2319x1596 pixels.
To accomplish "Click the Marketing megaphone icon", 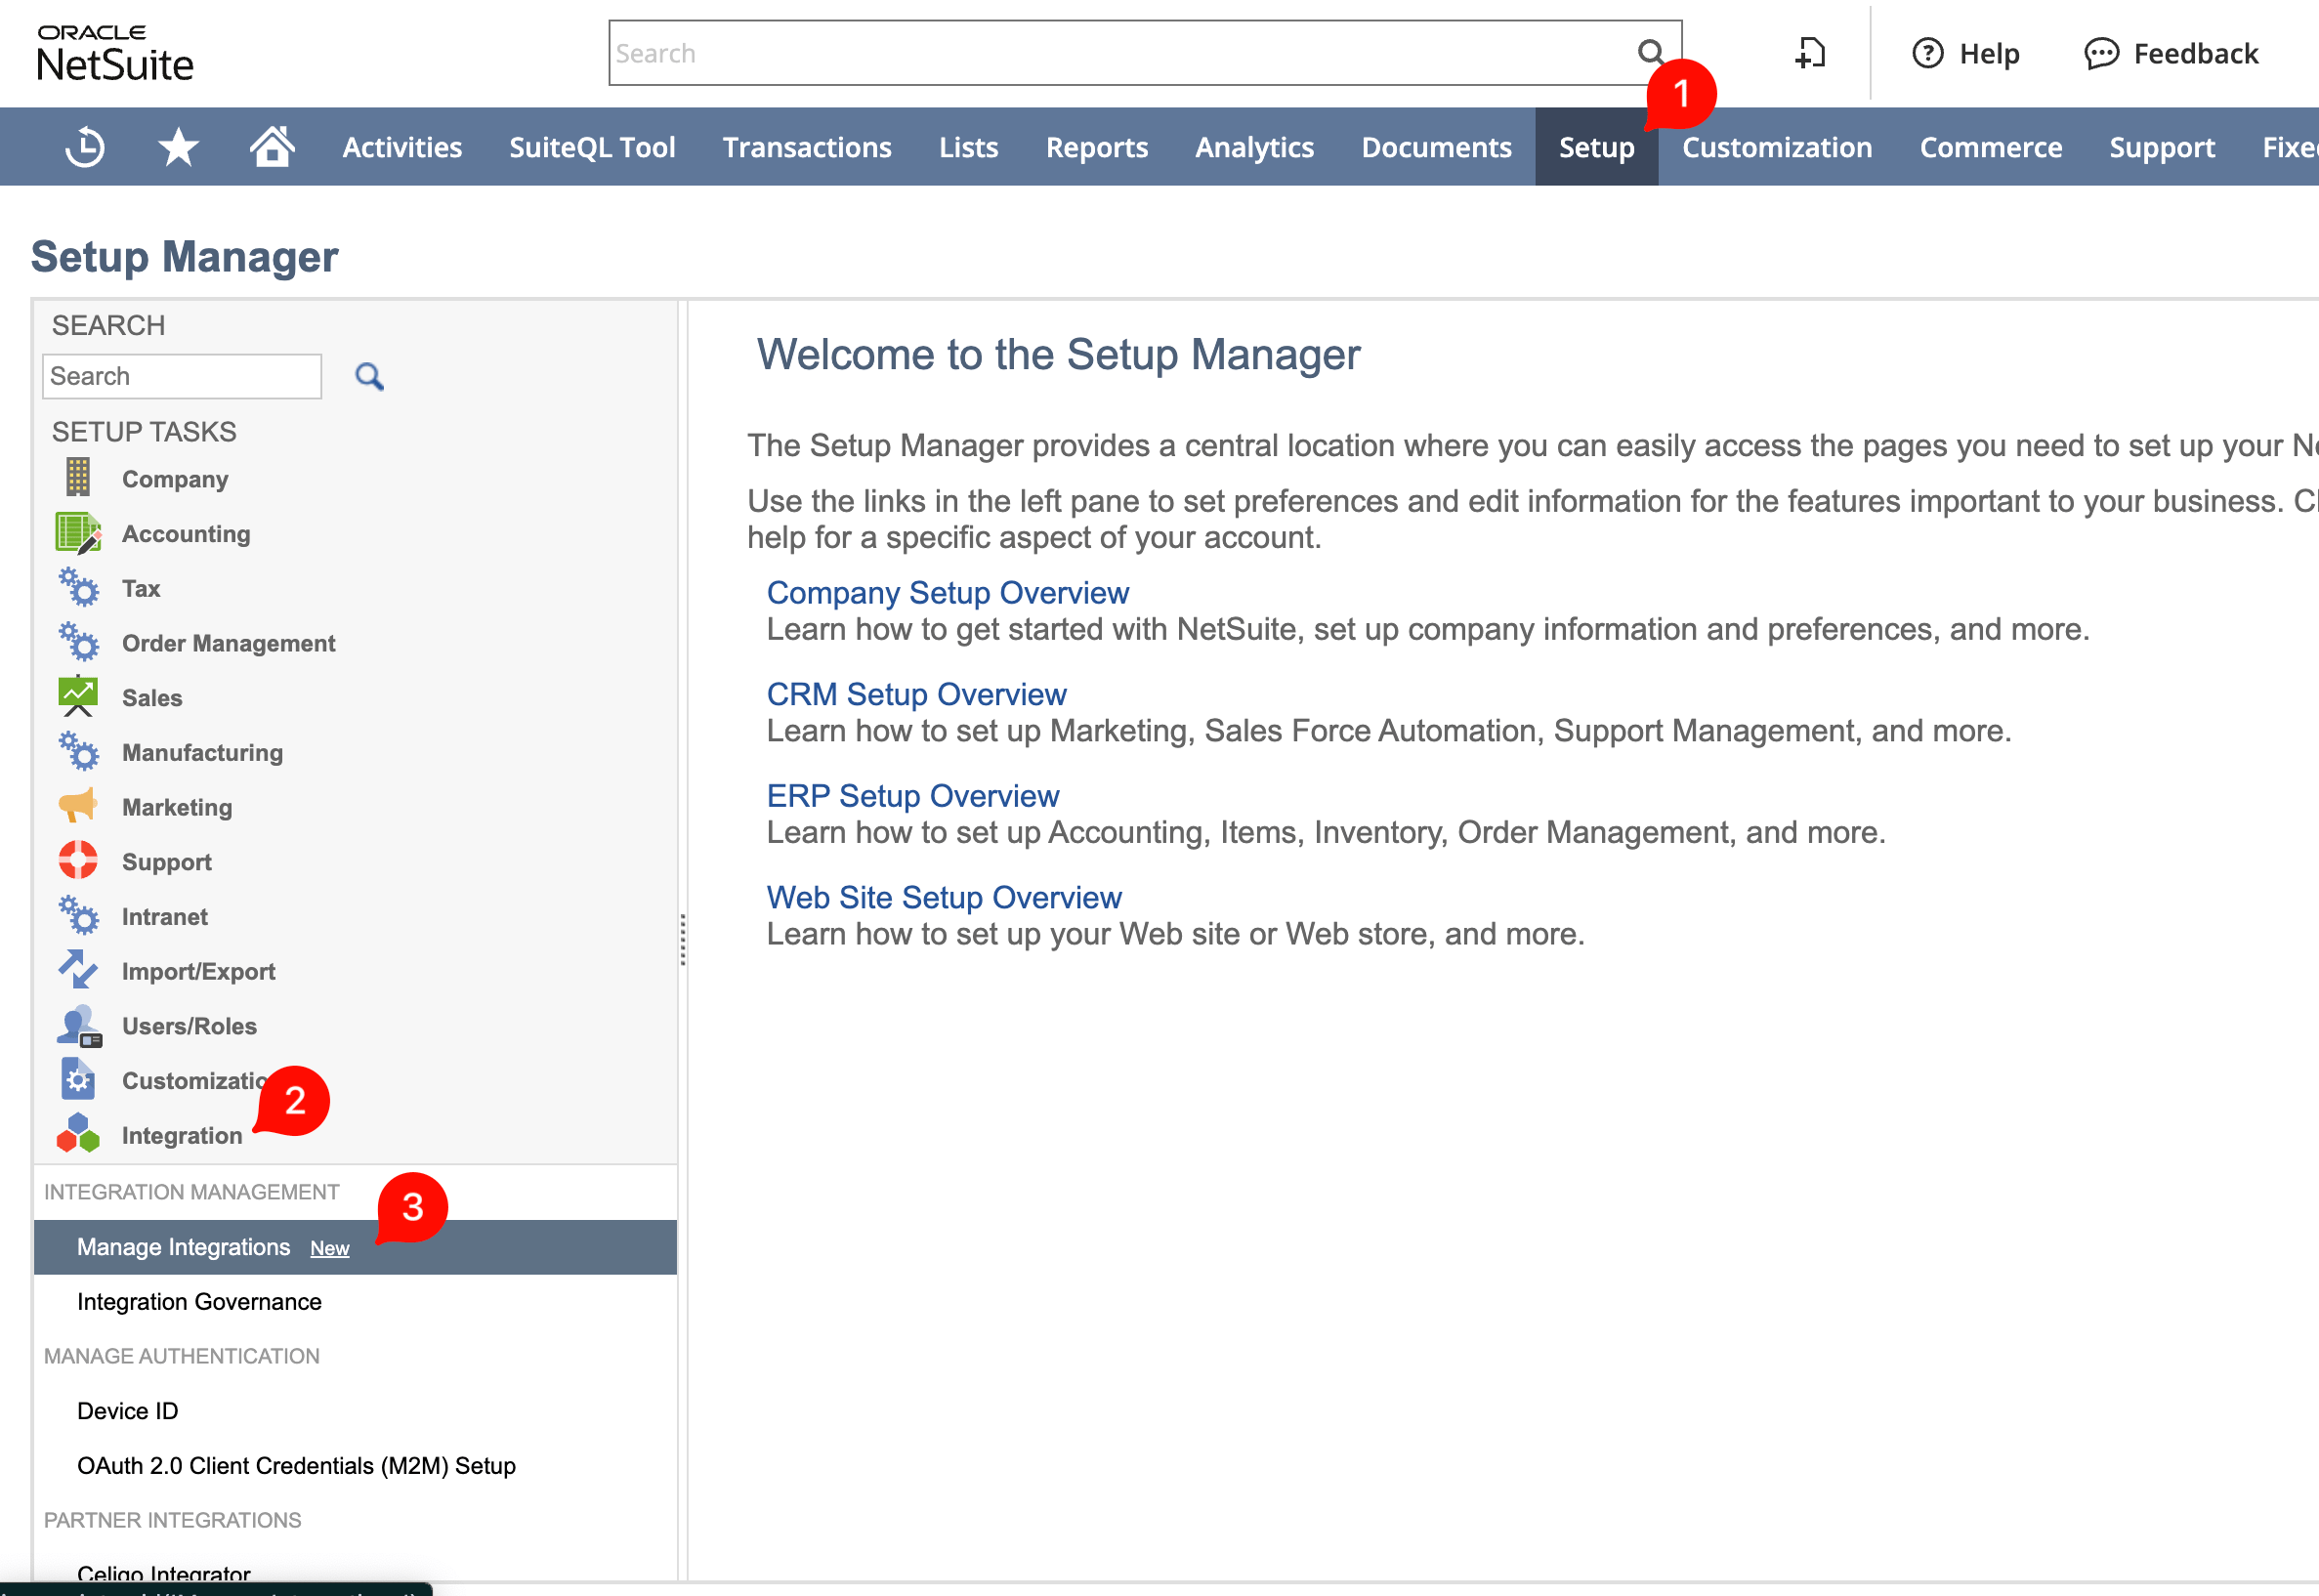I will [x=78, y=805].
